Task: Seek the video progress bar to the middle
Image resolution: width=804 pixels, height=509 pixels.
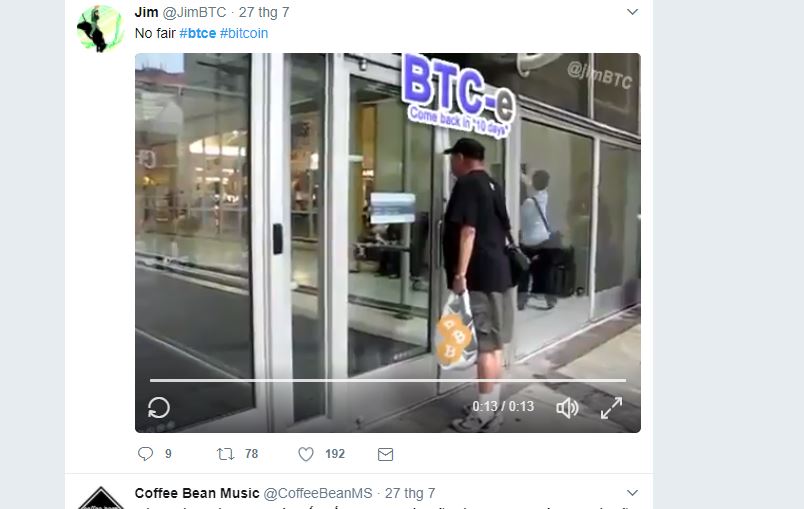Action: [x=388, y=380]
